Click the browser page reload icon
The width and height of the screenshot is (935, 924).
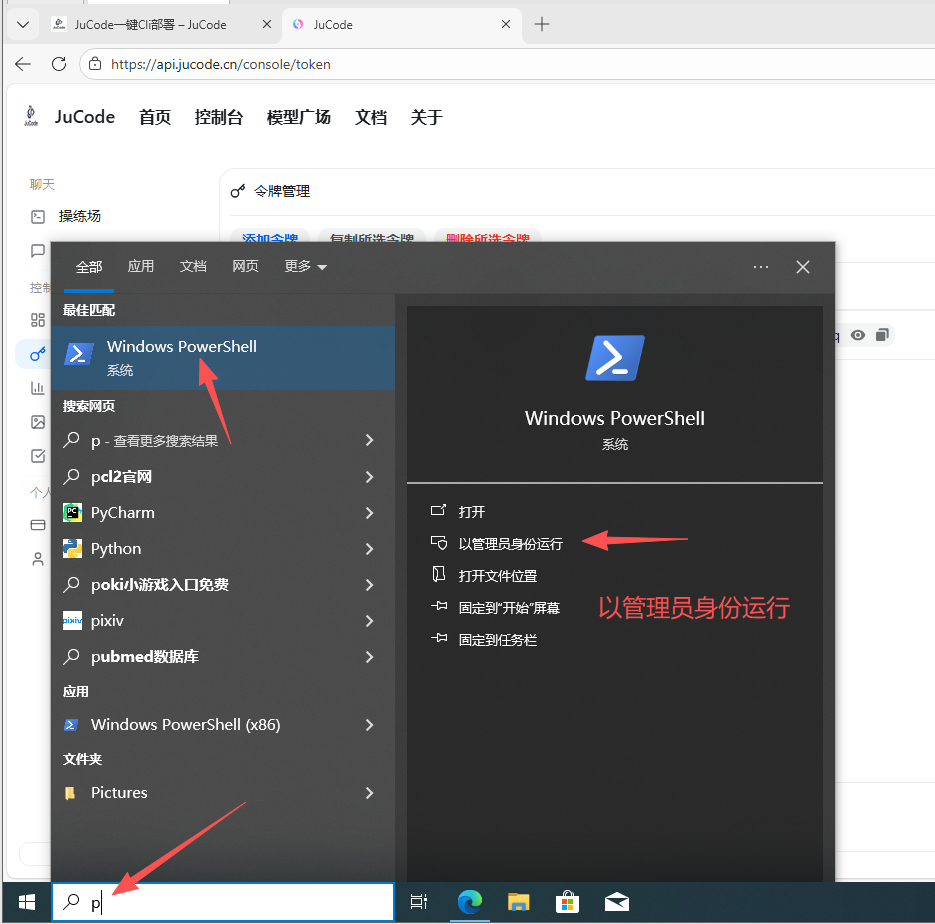[59, 64]
